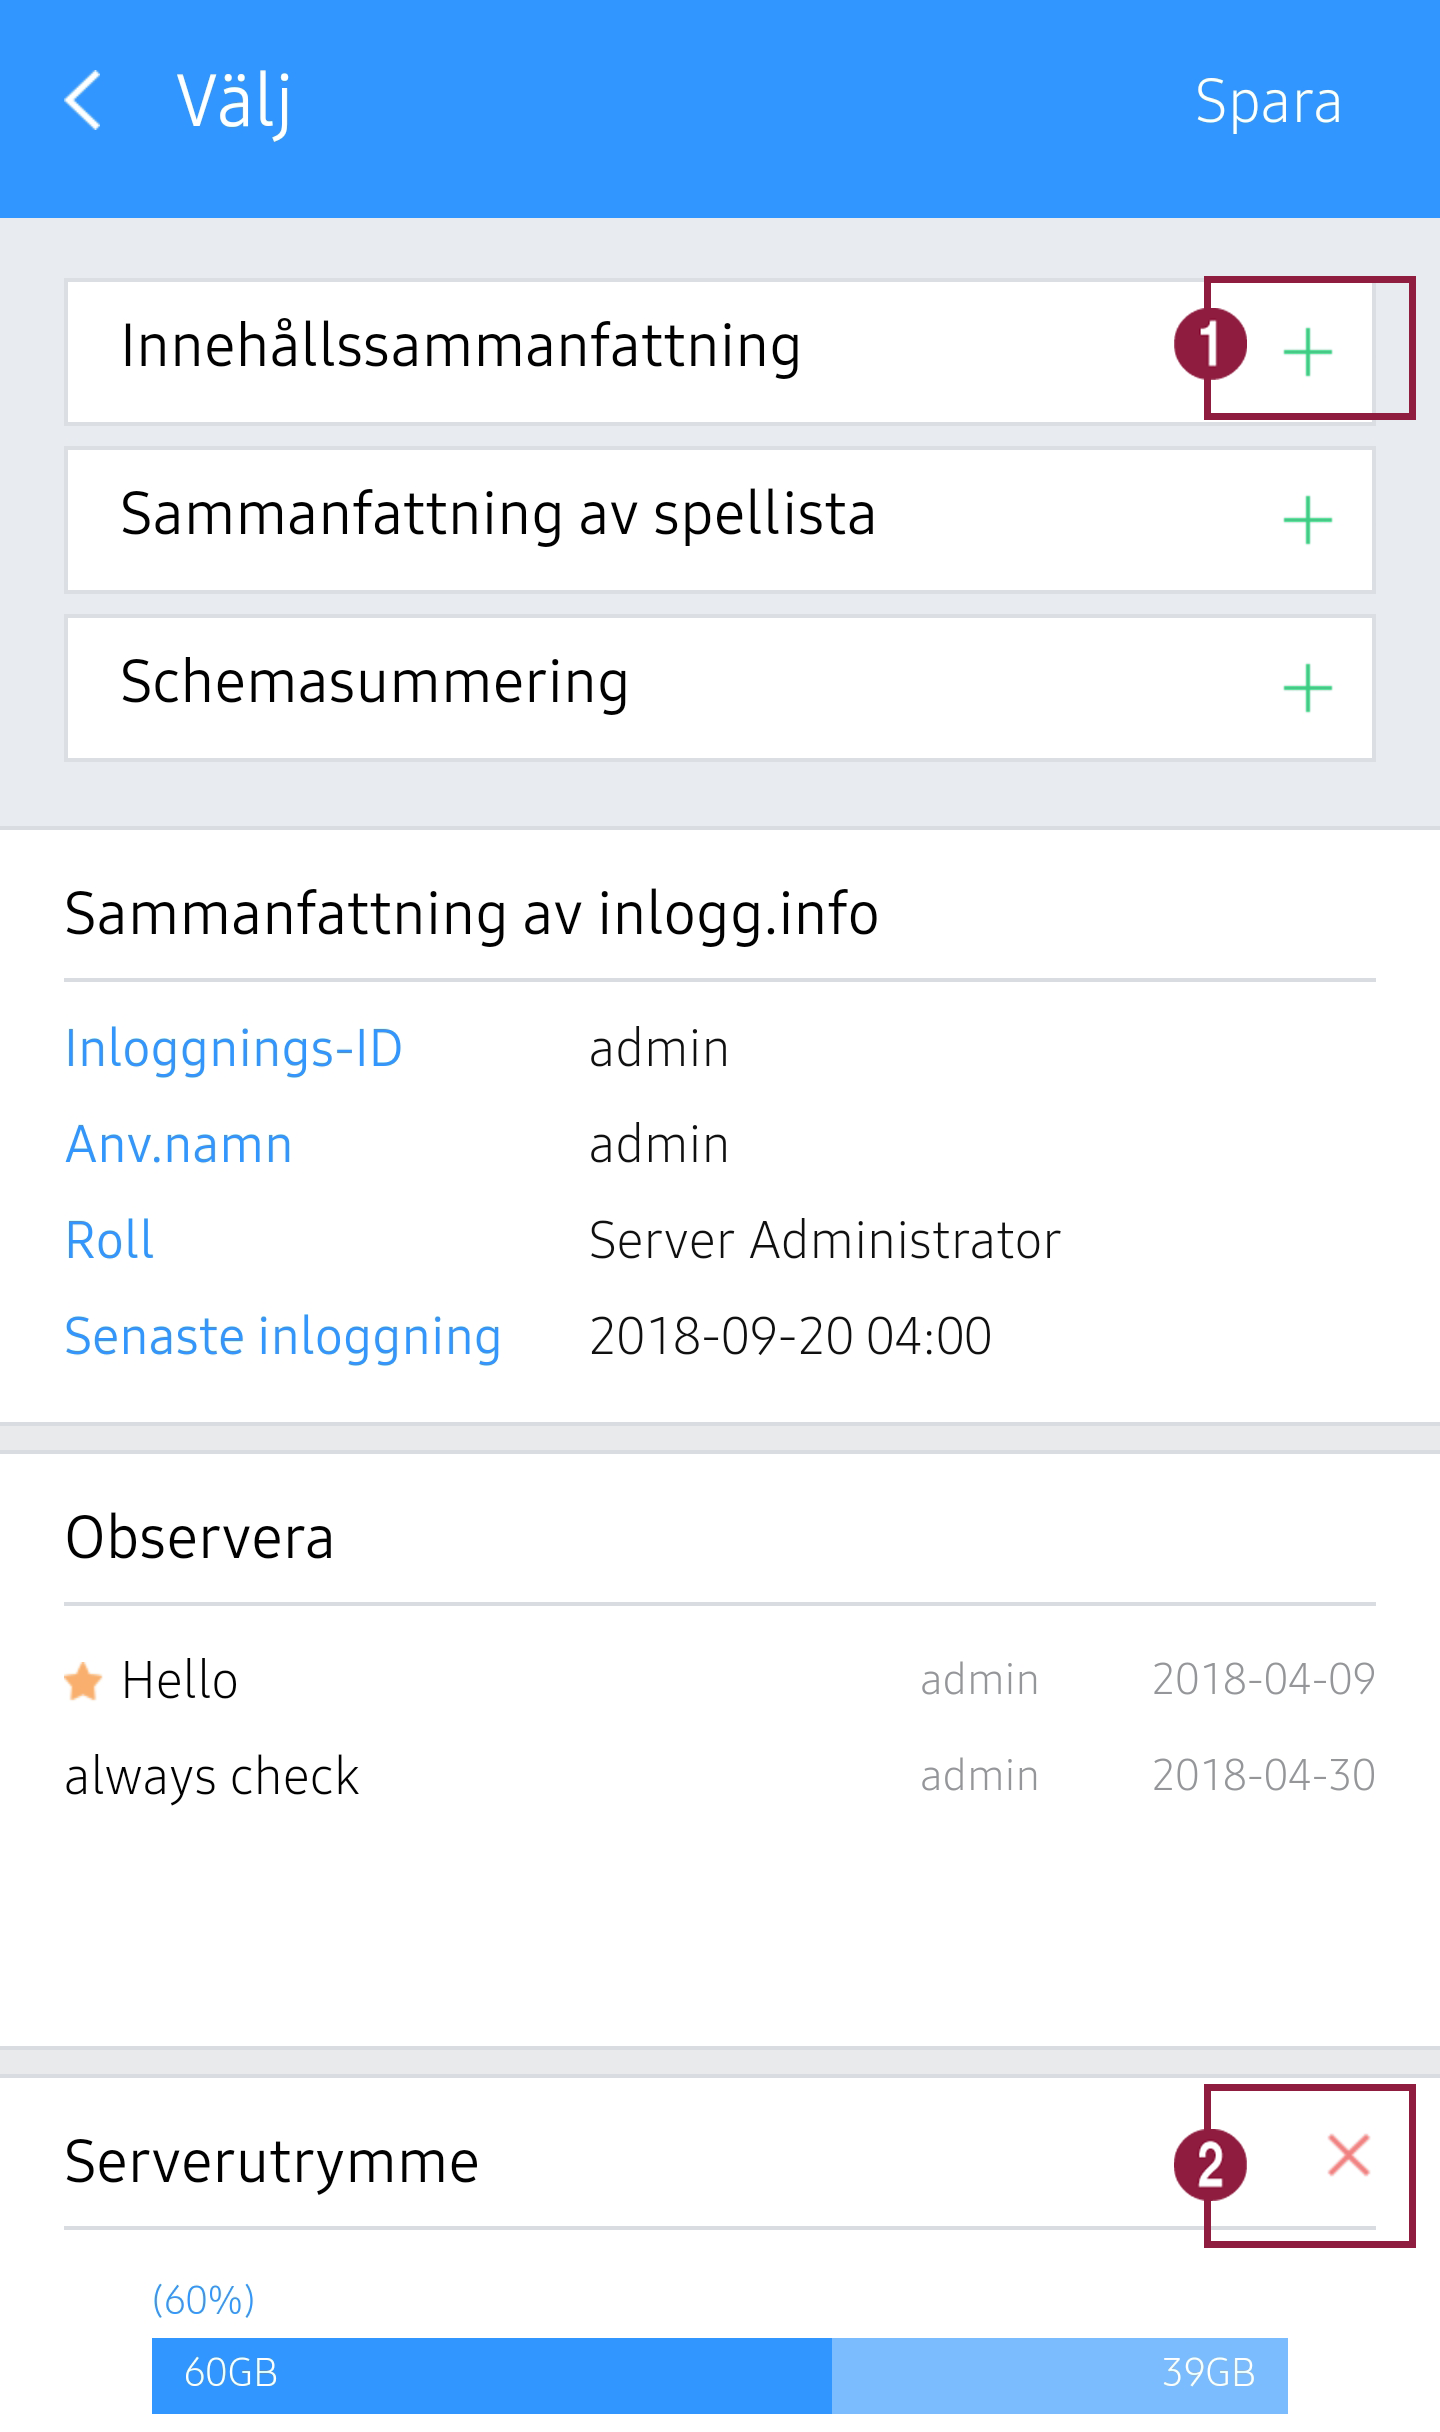The image size is (1440, 2432).
Task: Click the 39GB free storage segment
Action: (x=1060, y=2374)
